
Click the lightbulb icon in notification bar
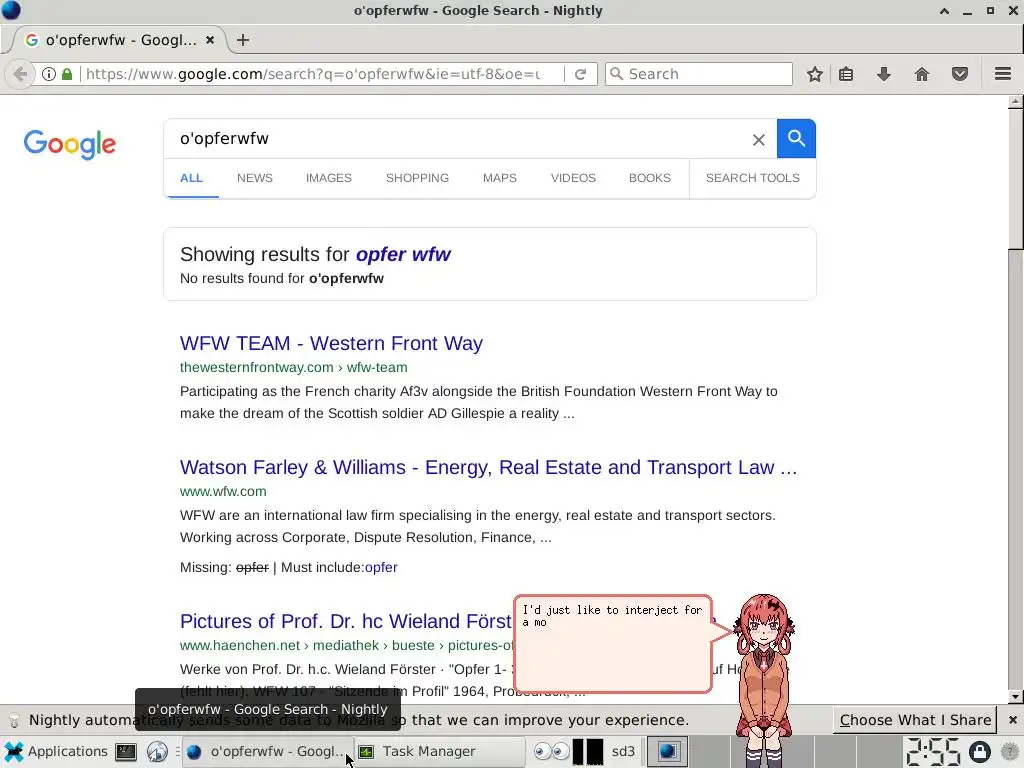click(x=14, y=720)
